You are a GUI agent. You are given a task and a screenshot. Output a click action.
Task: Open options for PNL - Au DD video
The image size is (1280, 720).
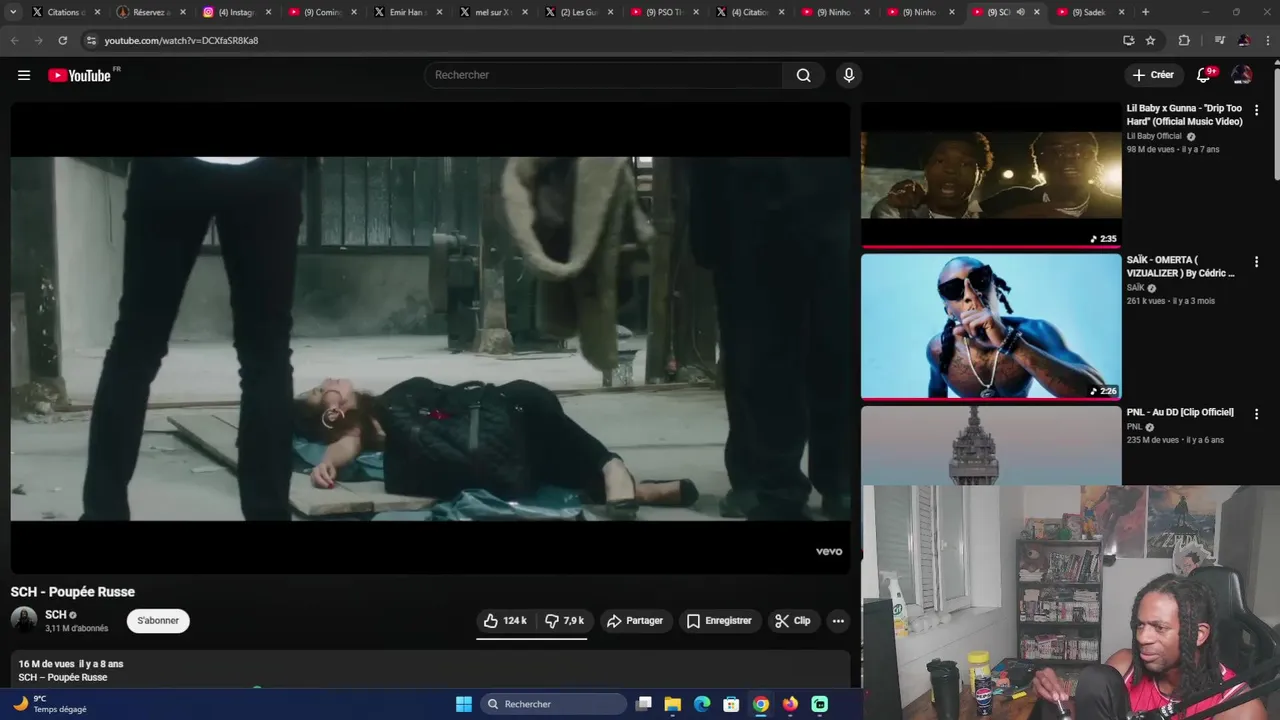[1256, 414]
